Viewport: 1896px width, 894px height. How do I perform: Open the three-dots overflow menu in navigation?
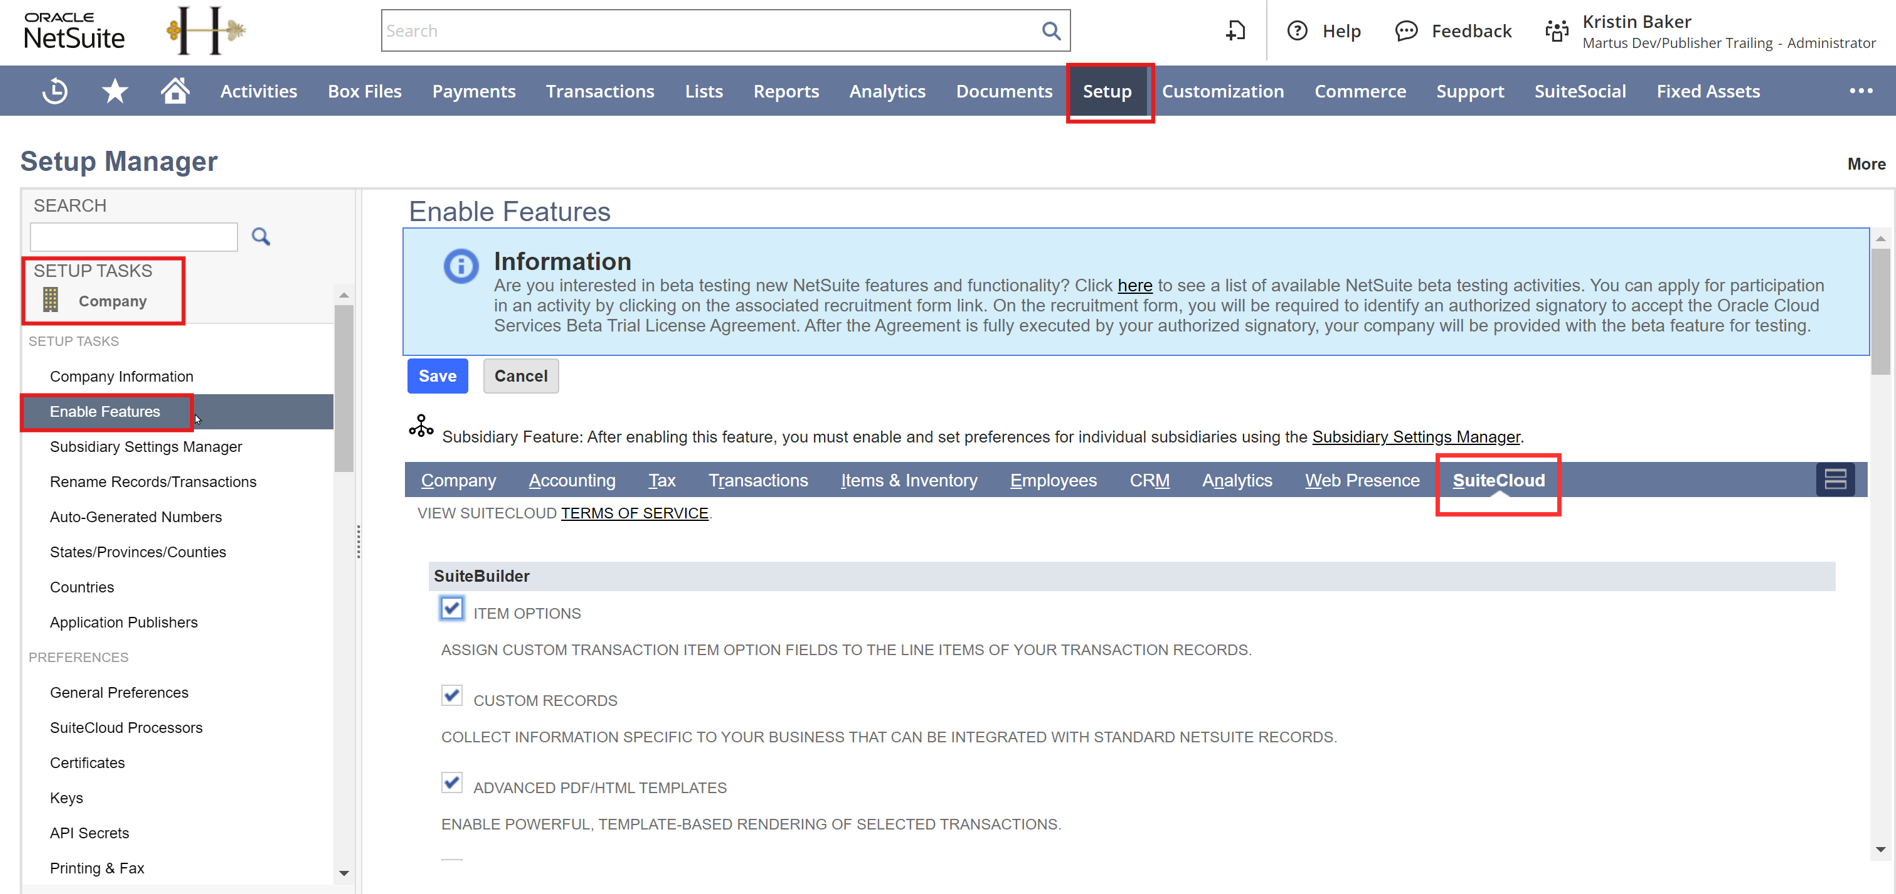1861,91
